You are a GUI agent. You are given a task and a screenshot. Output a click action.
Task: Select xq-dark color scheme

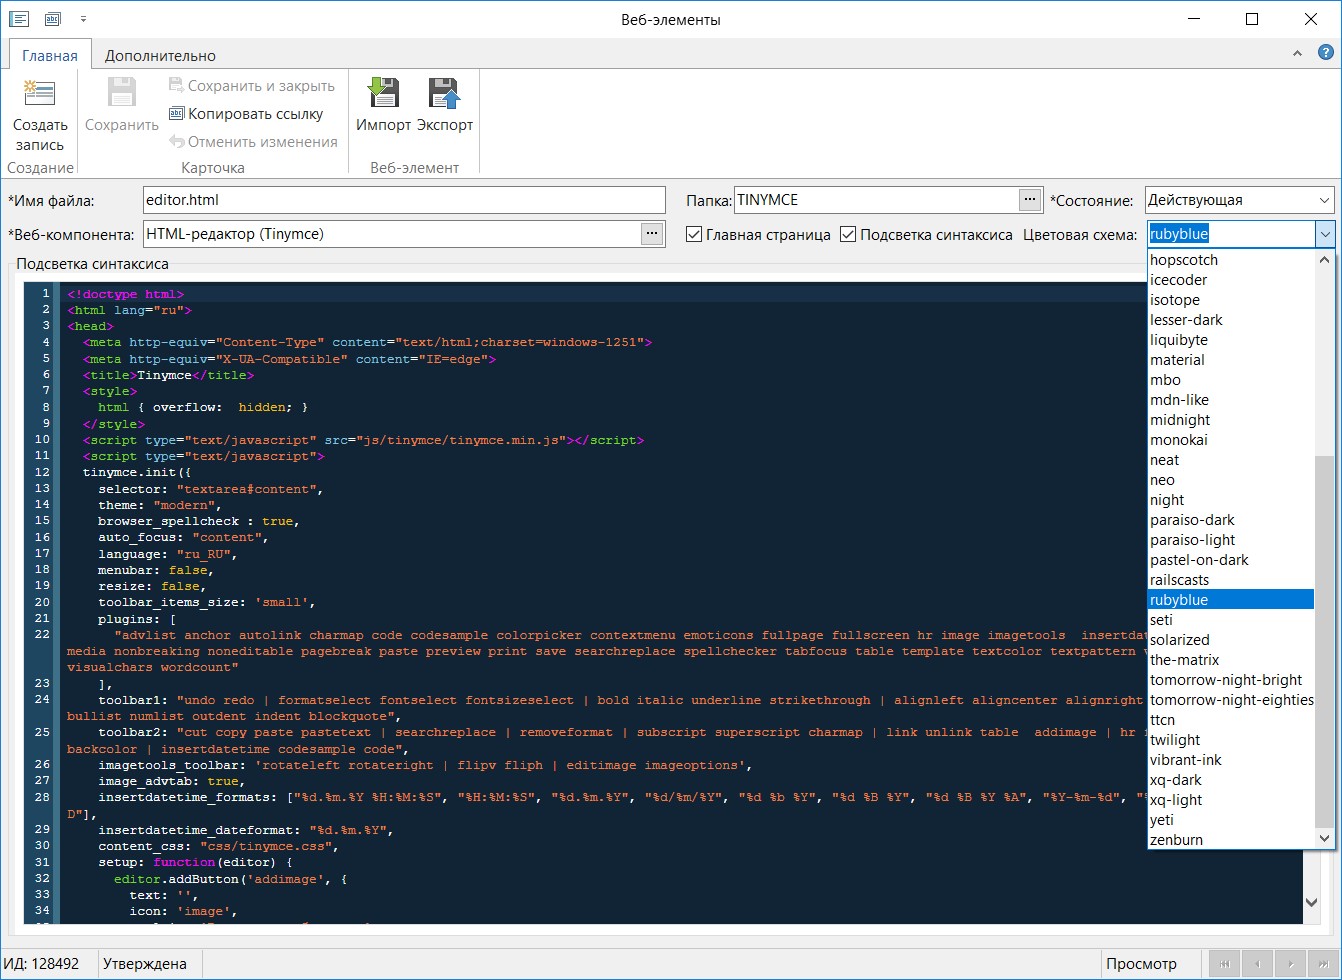[x=1231, y=780]
